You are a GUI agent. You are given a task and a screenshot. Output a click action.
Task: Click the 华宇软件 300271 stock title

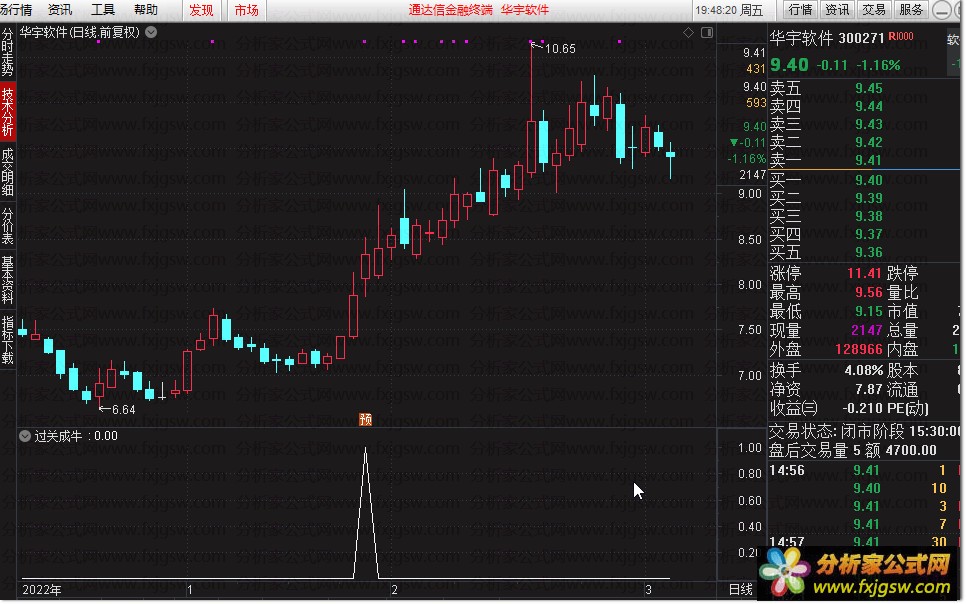(826, 38)
